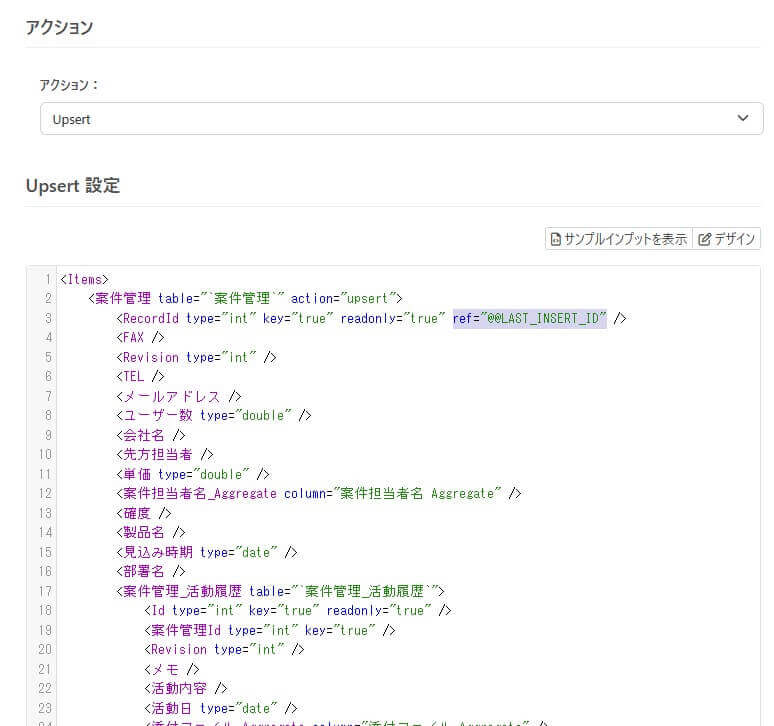Click the 見込み時期 type="date" line
774x726 pixels.
click(x=207, y=552)
